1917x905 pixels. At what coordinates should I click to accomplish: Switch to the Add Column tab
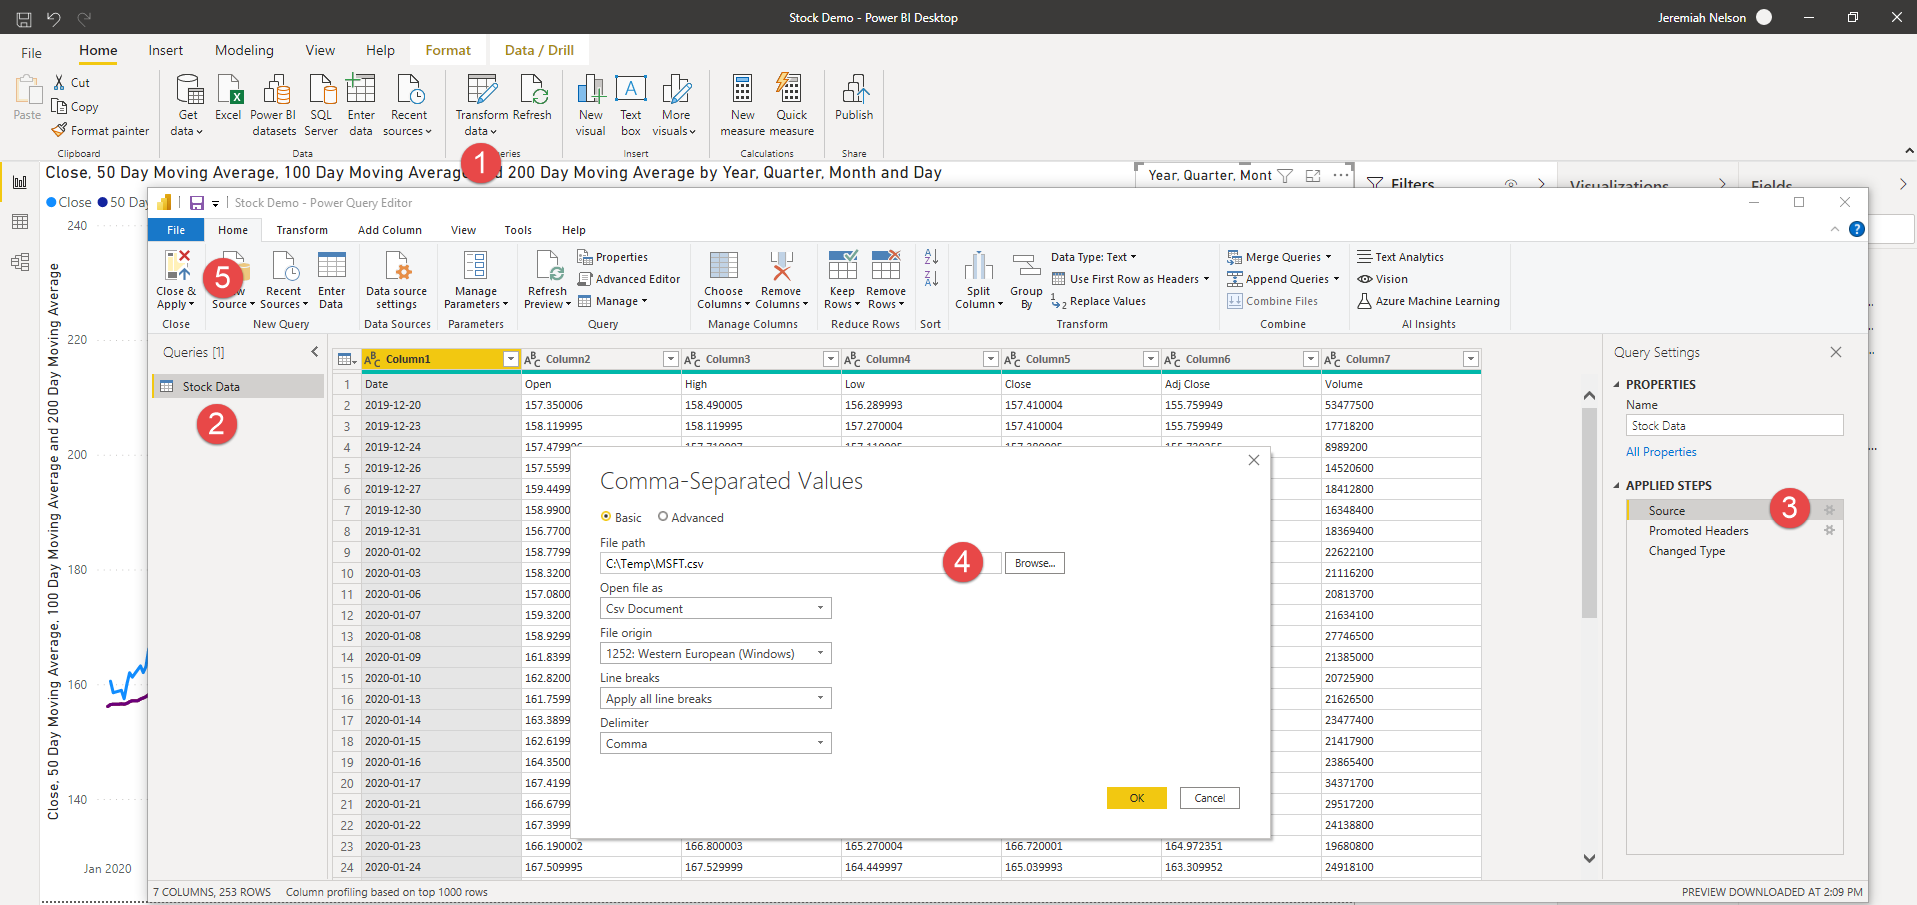point(389,230)
